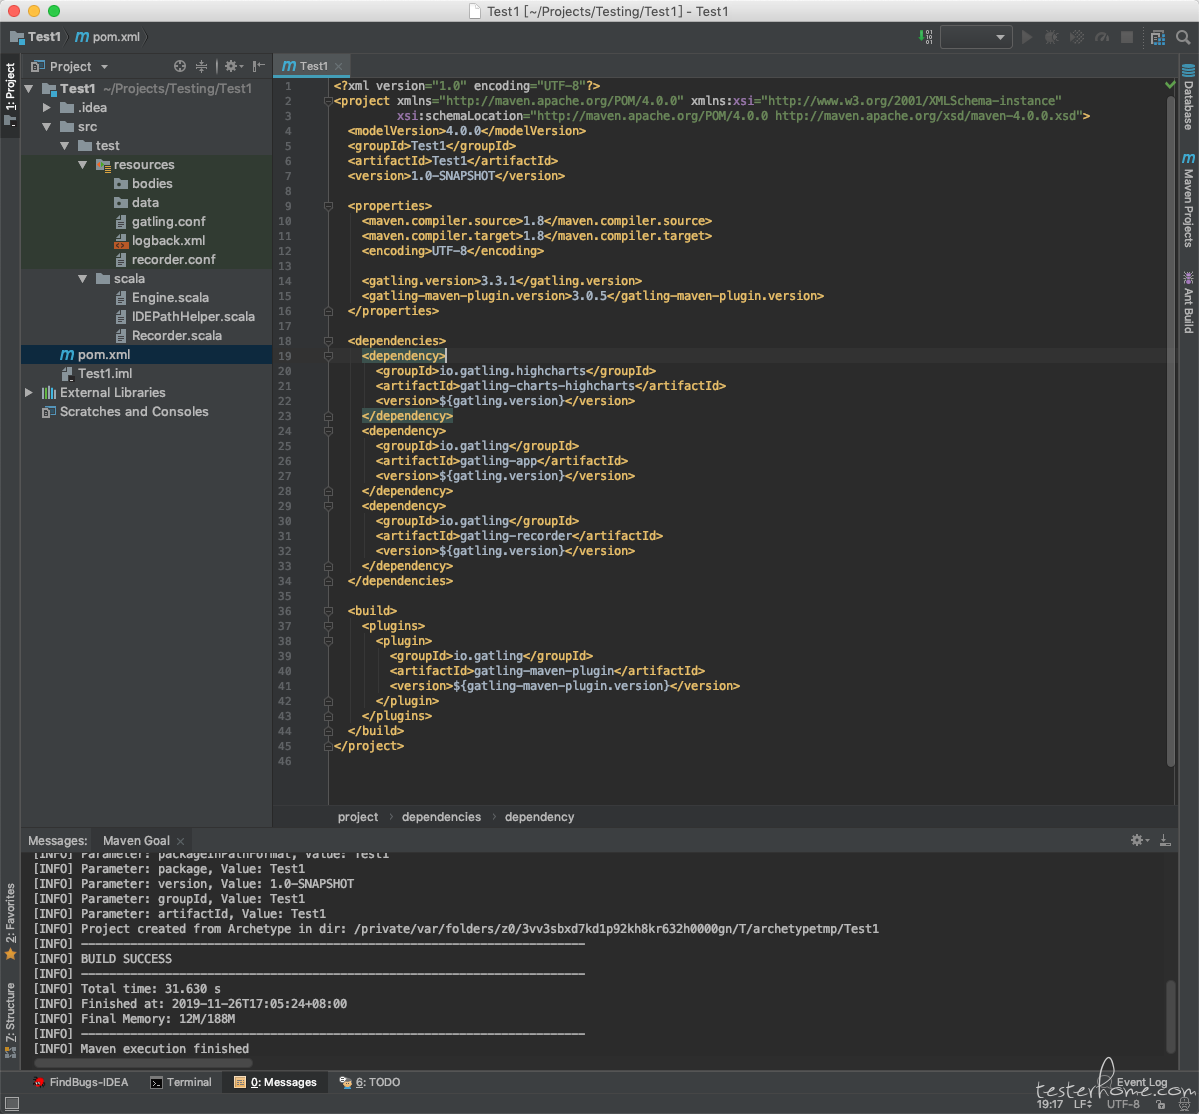Toggle the Database tool window

(x=1188, y=97)
